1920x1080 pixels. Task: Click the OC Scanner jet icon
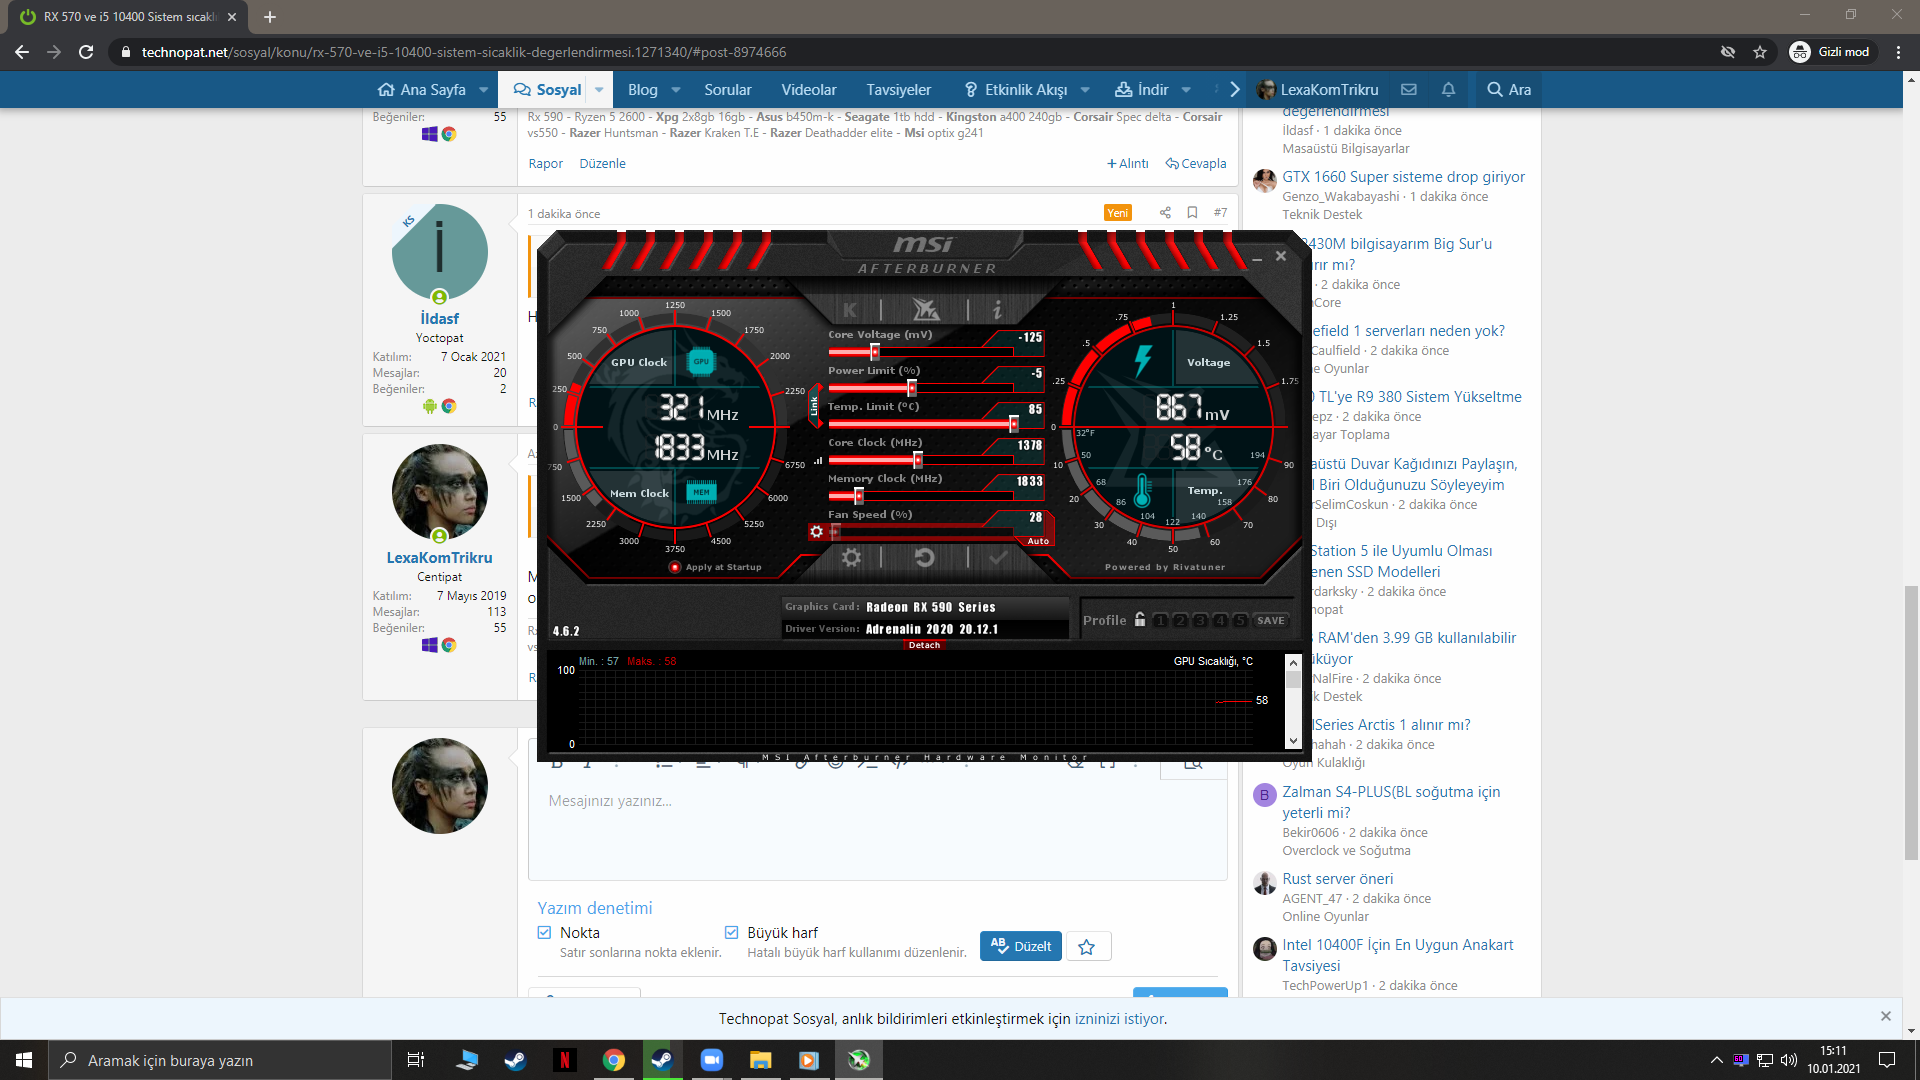(925, 310)
